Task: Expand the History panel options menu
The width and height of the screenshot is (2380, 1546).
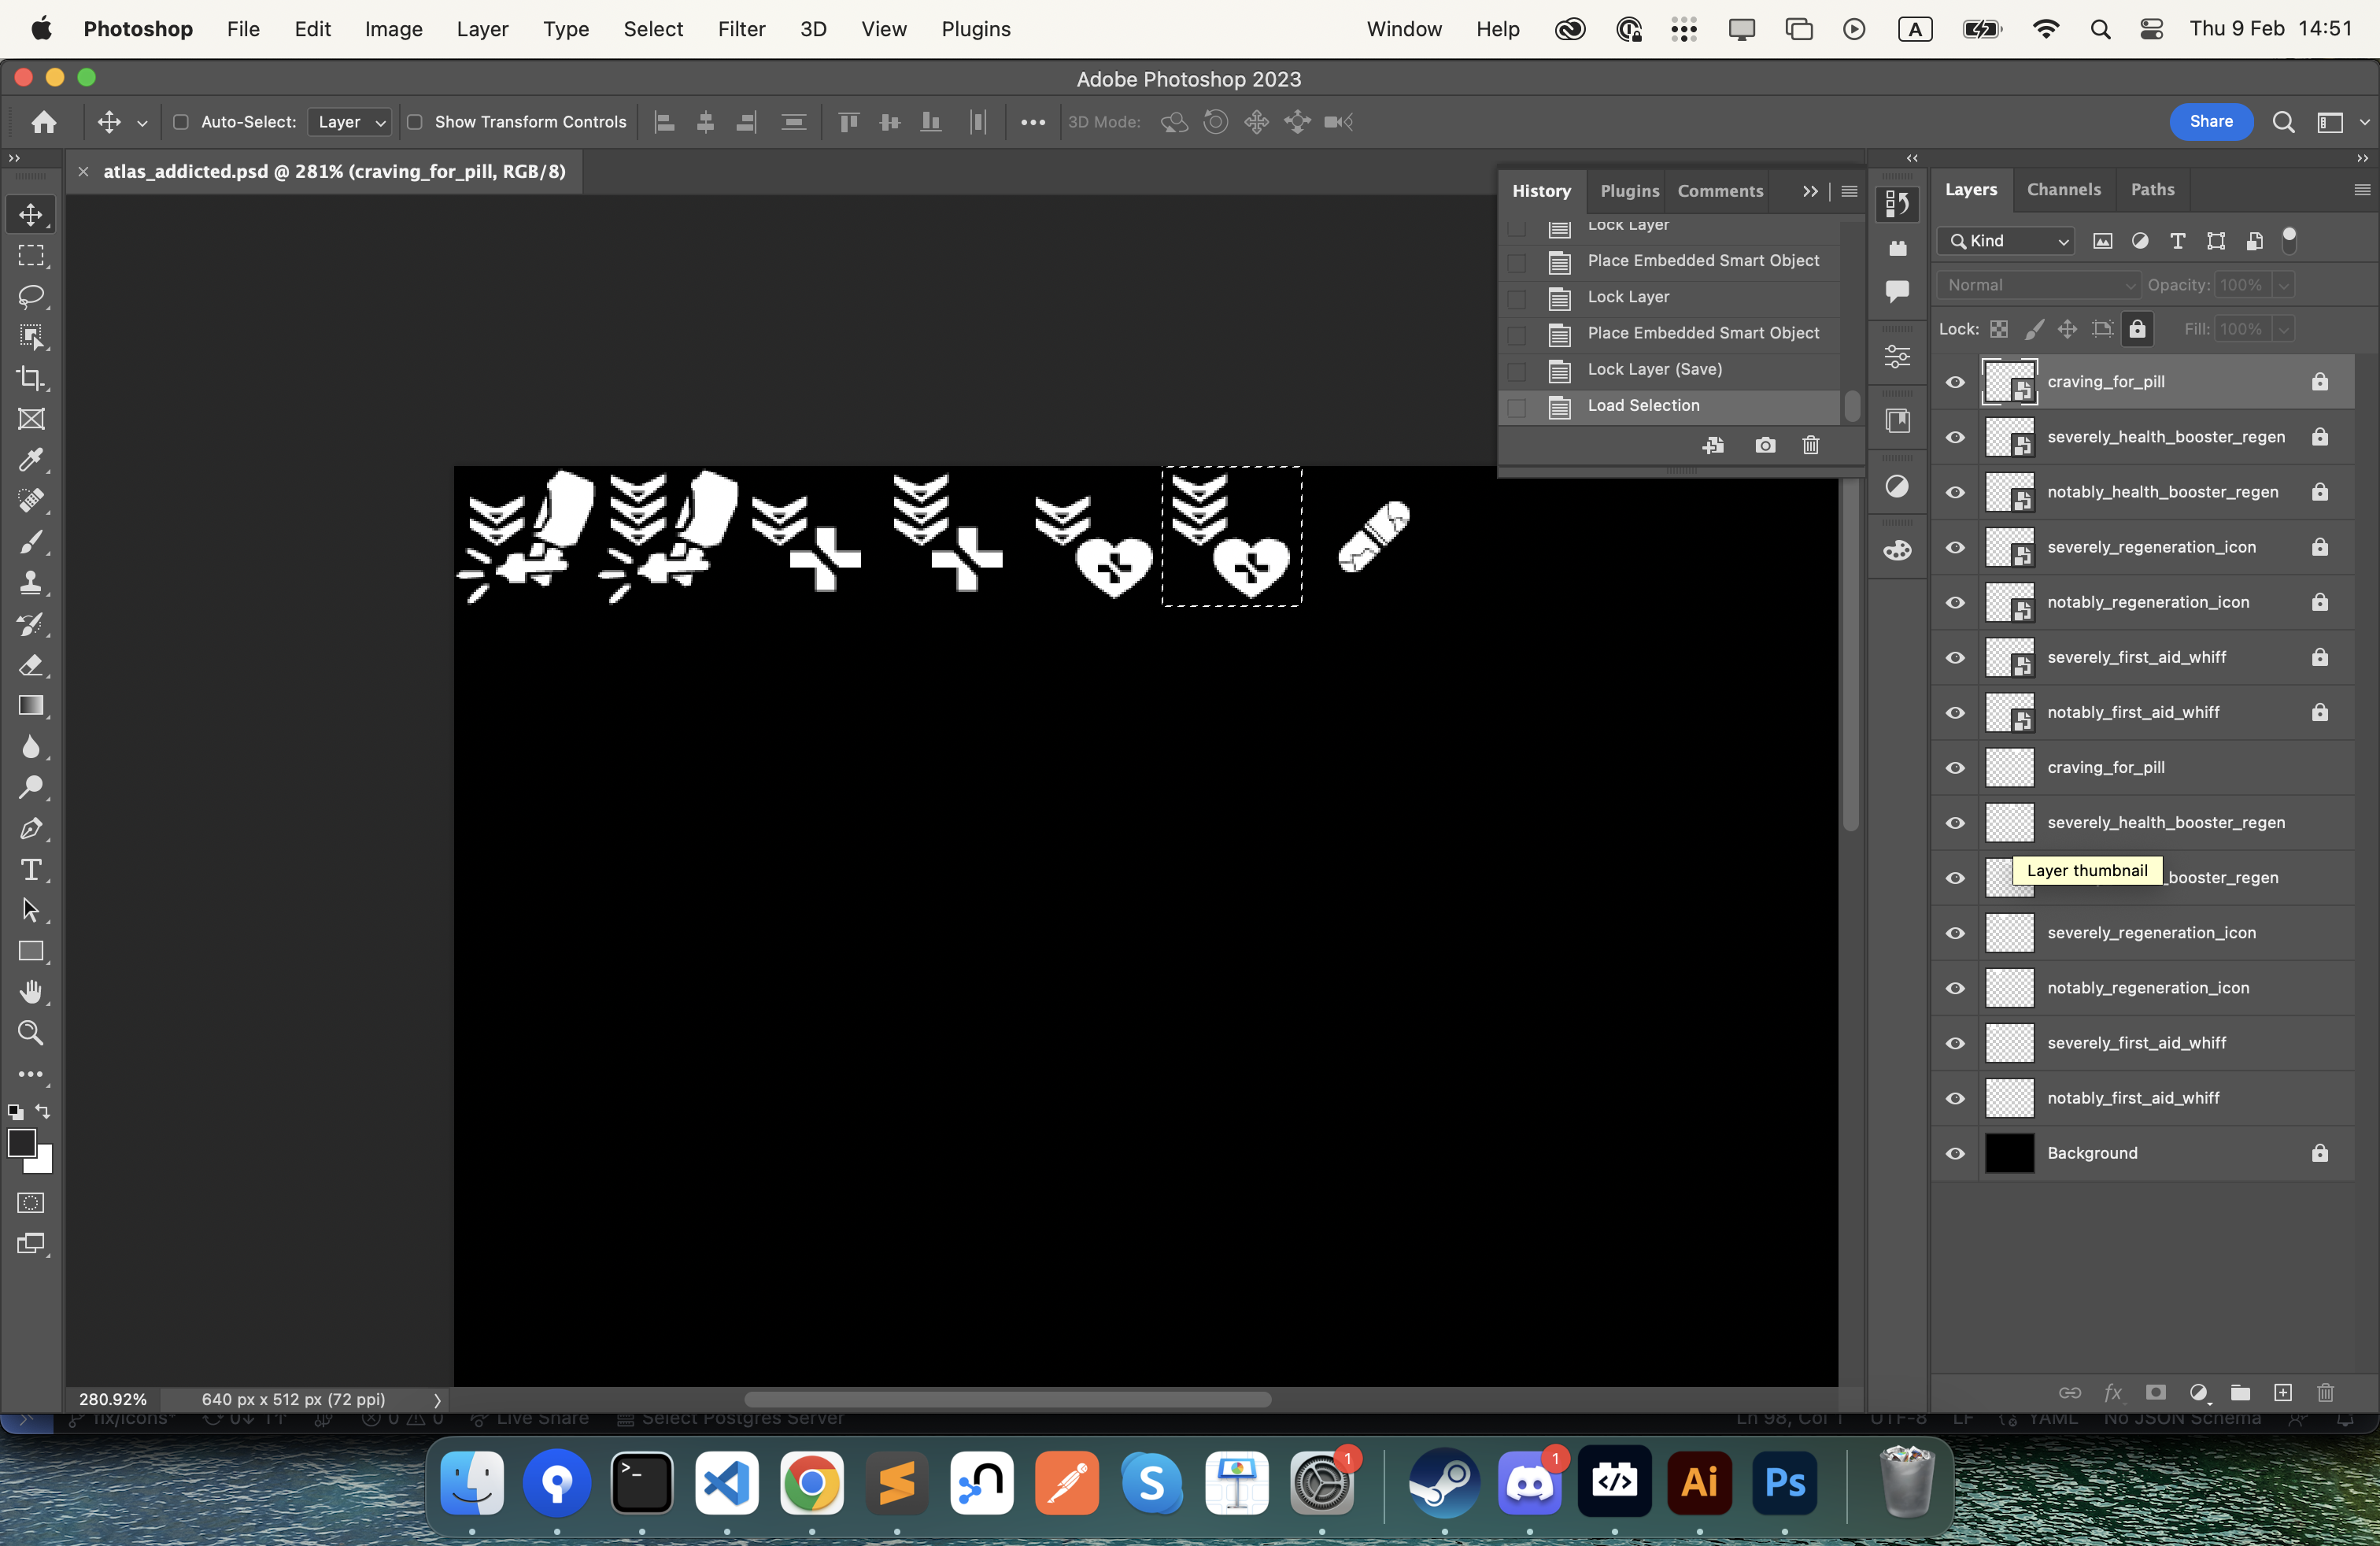Action: (1851, 190)
